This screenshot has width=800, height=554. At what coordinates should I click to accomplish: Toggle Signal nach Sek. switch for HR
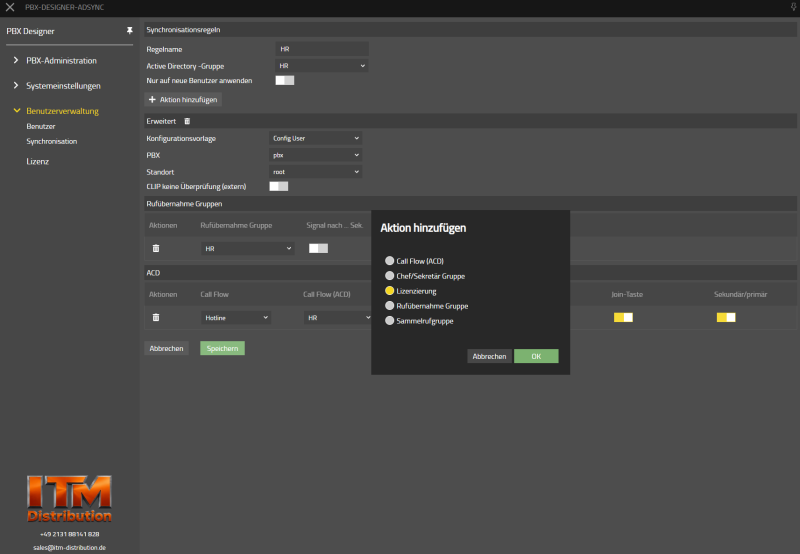318,248
